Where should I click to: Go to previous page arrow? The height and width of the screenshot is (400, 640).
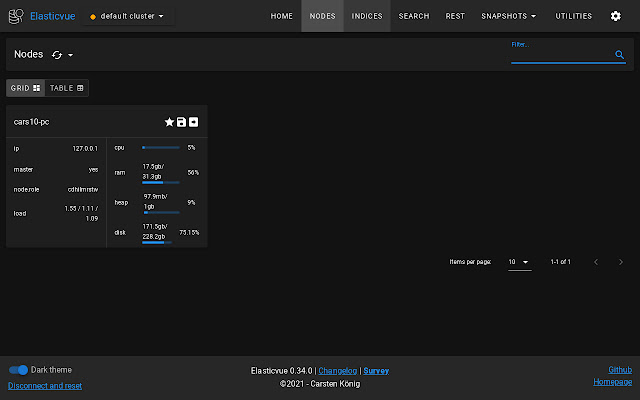point(596,262)
